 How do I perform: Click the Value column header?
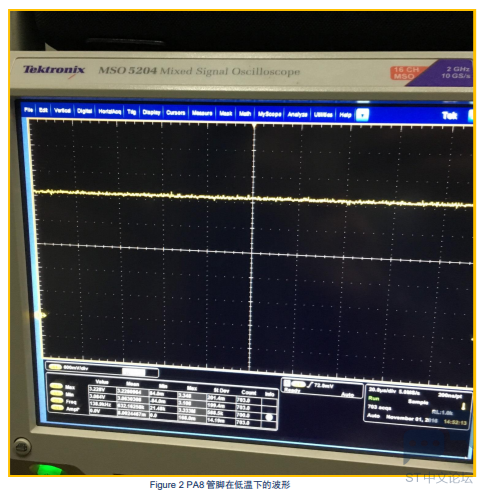pyautogui.click(x=102, y=382)
